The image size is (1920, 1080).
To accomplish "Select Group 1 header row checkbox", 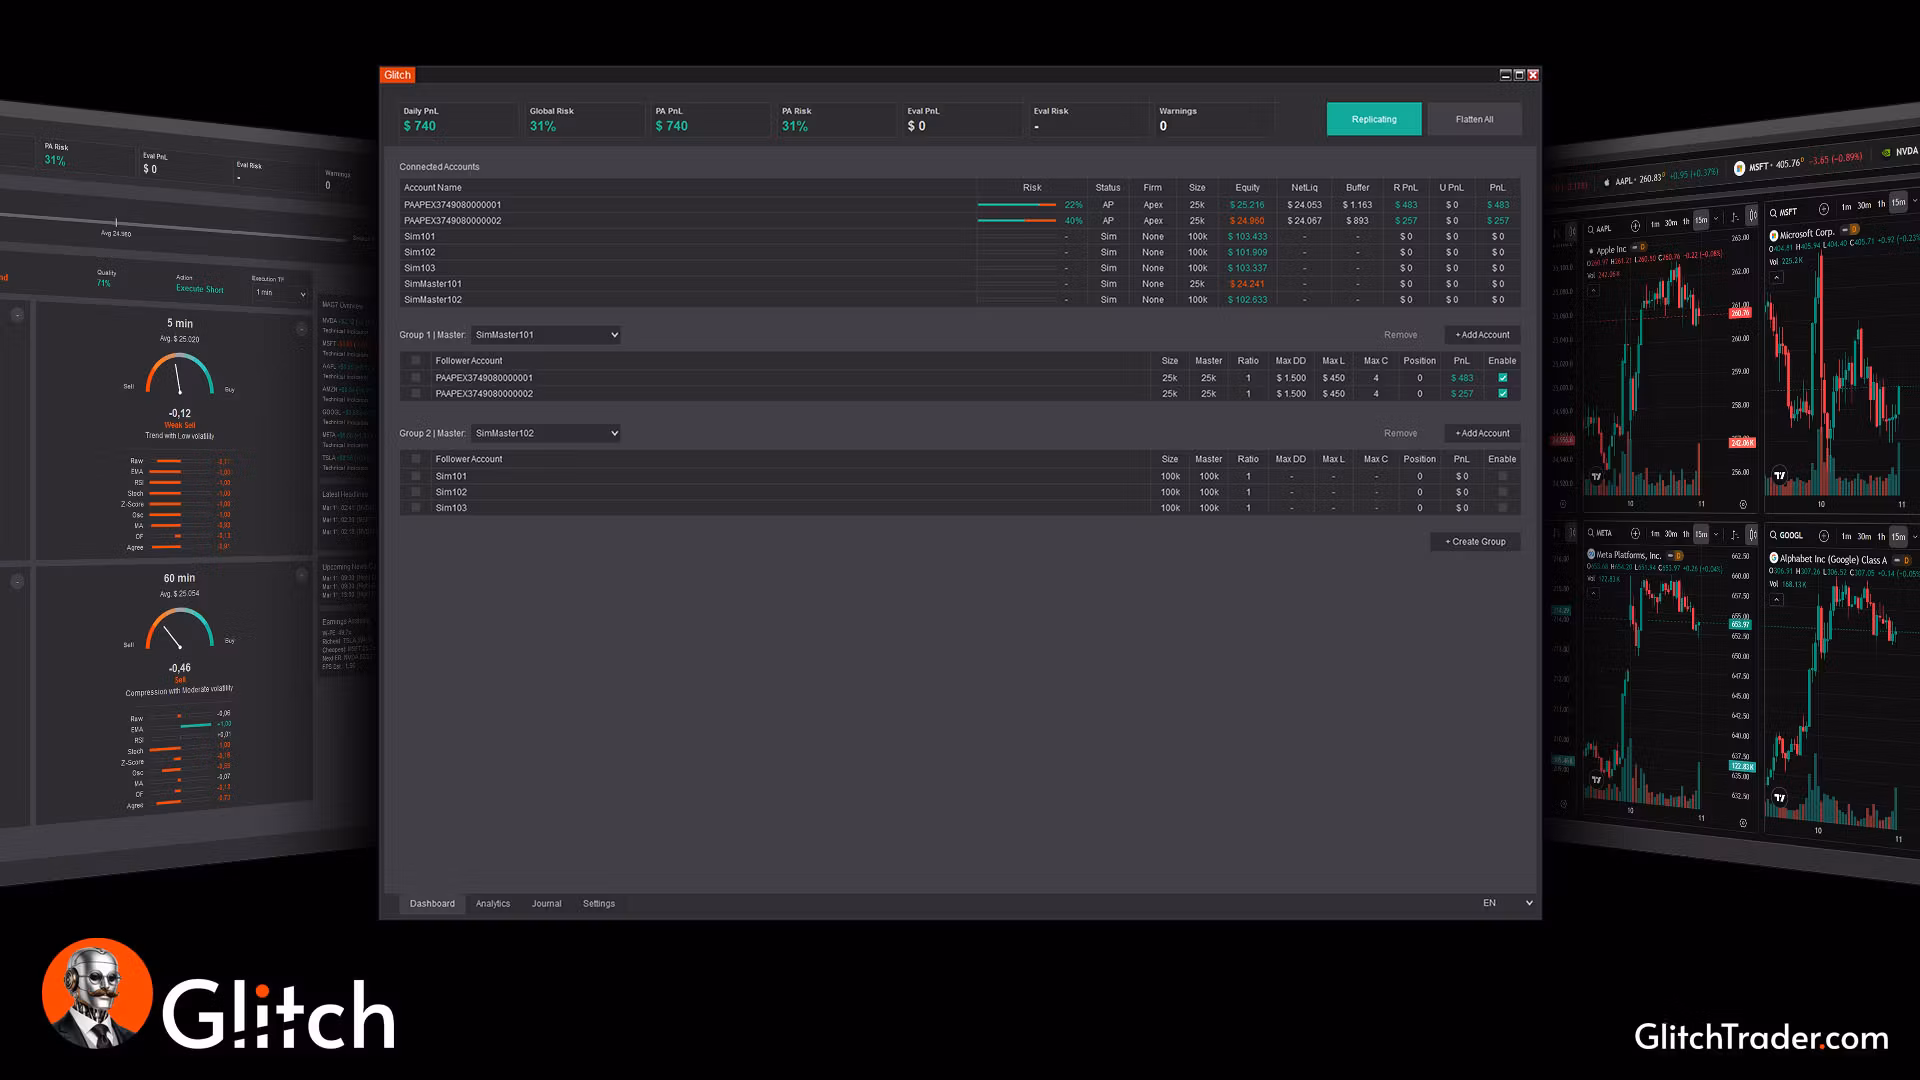I will pos(416,361).
